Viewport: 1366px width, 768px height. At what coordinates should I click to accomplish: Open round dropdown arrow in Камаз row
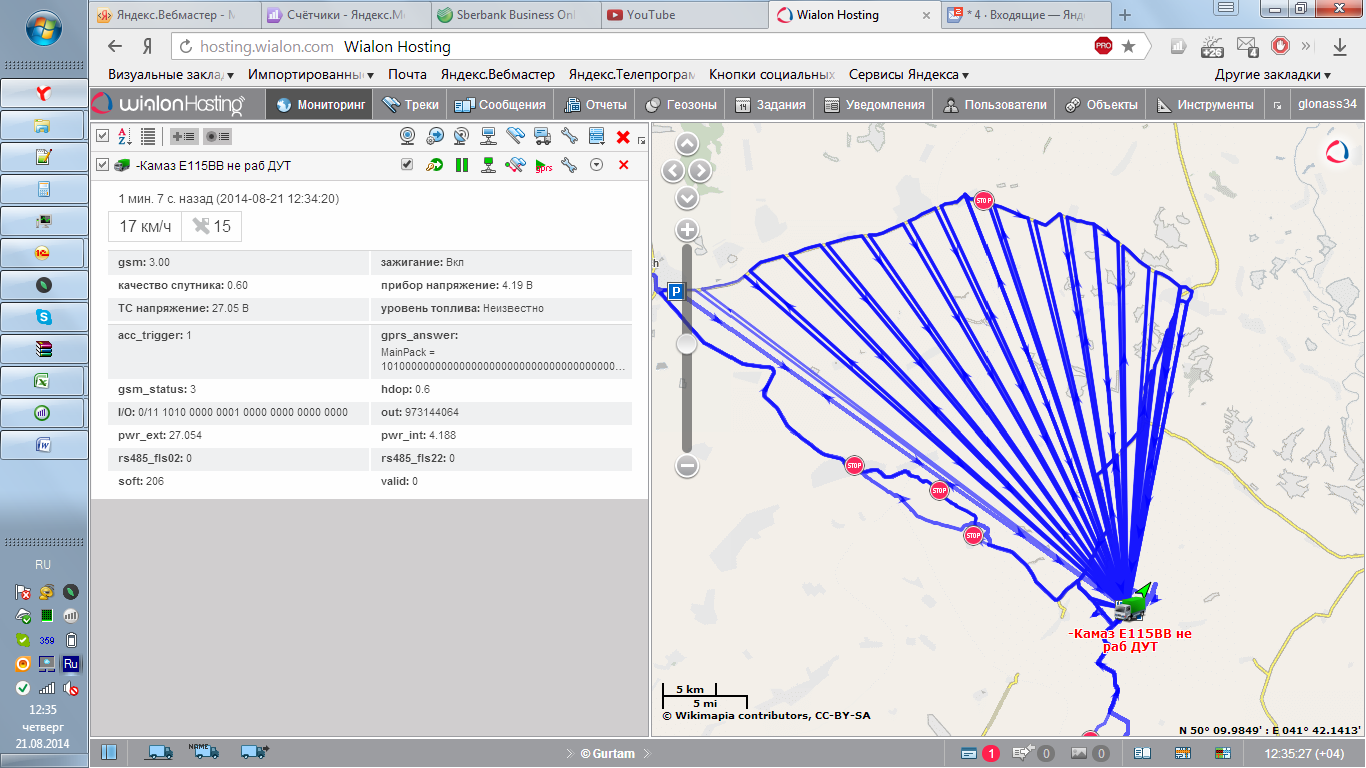(x=597, y=165)
